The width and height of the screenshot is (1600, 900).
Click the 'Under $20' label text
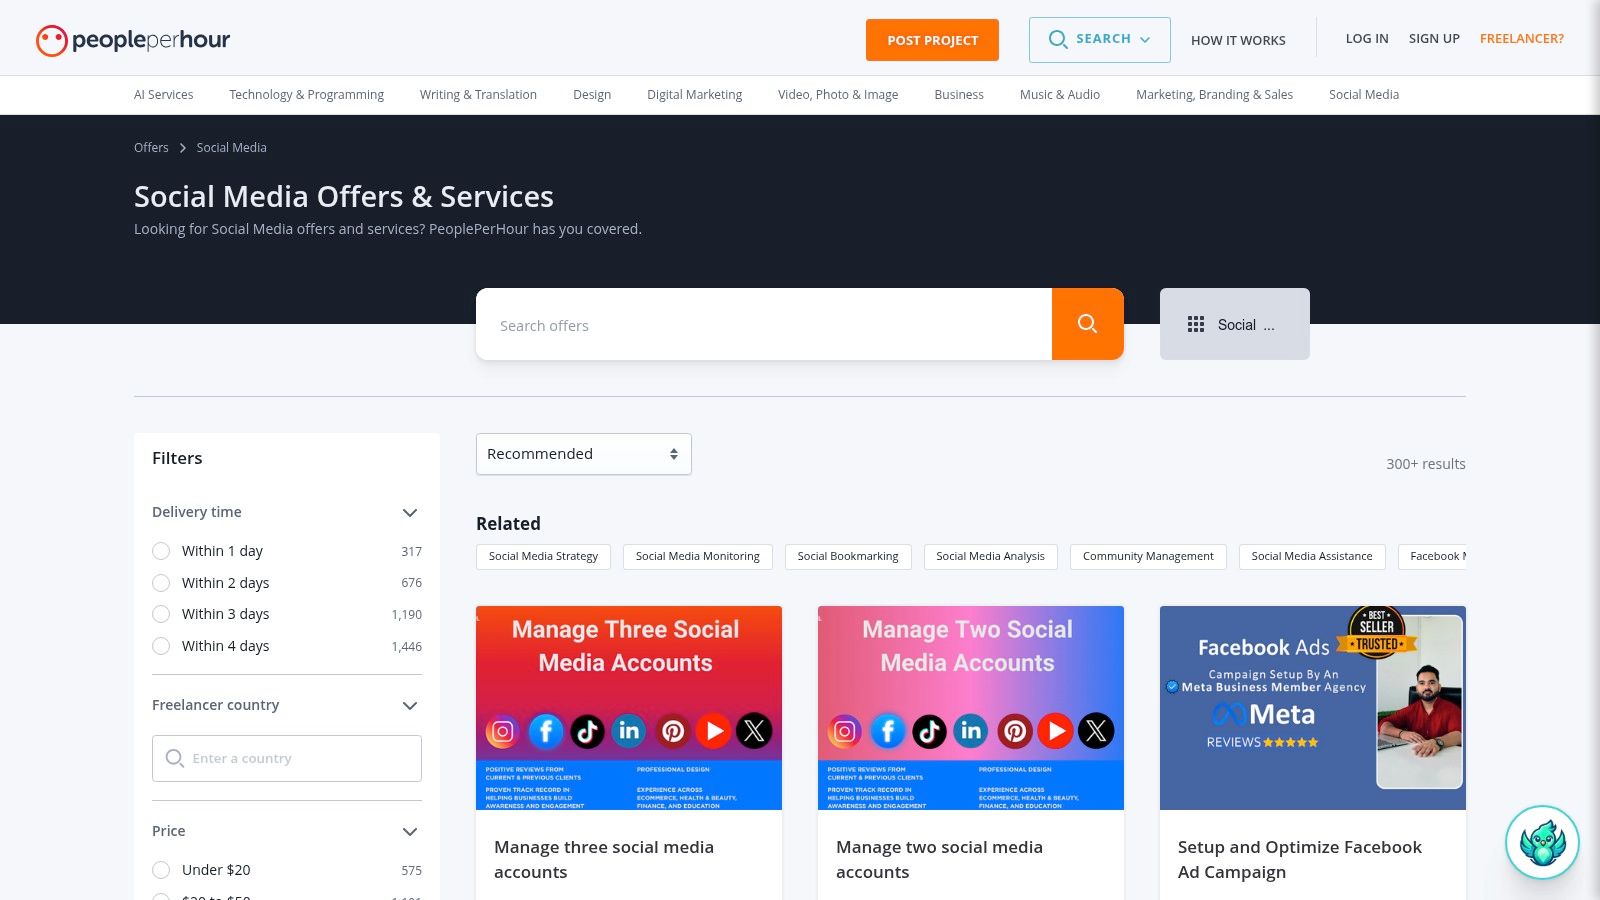pos(216,870)
